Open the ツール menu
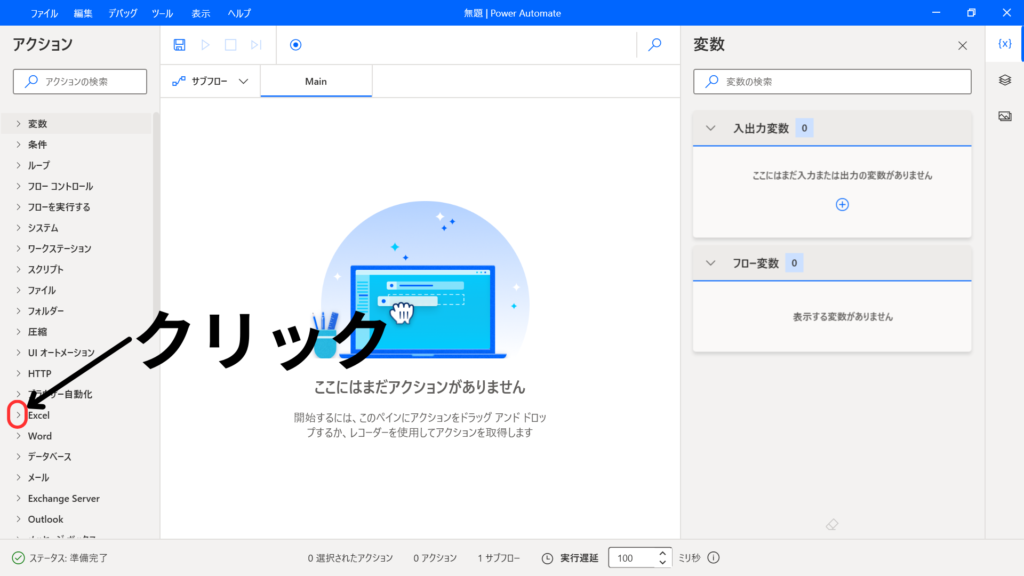The height and width of the screenshot is (576, 1024). pos(162,13)
